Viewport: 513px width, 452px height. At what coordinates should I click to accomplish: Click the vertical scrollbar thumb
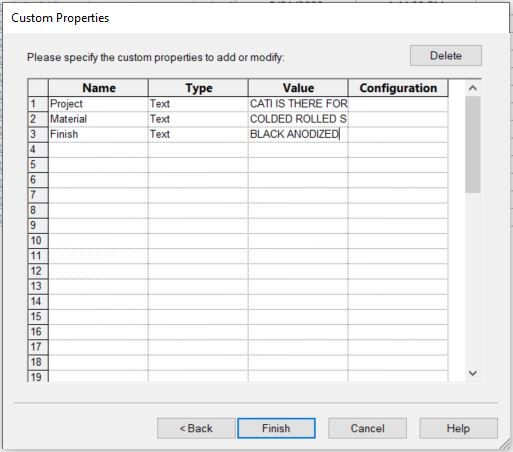473,145
